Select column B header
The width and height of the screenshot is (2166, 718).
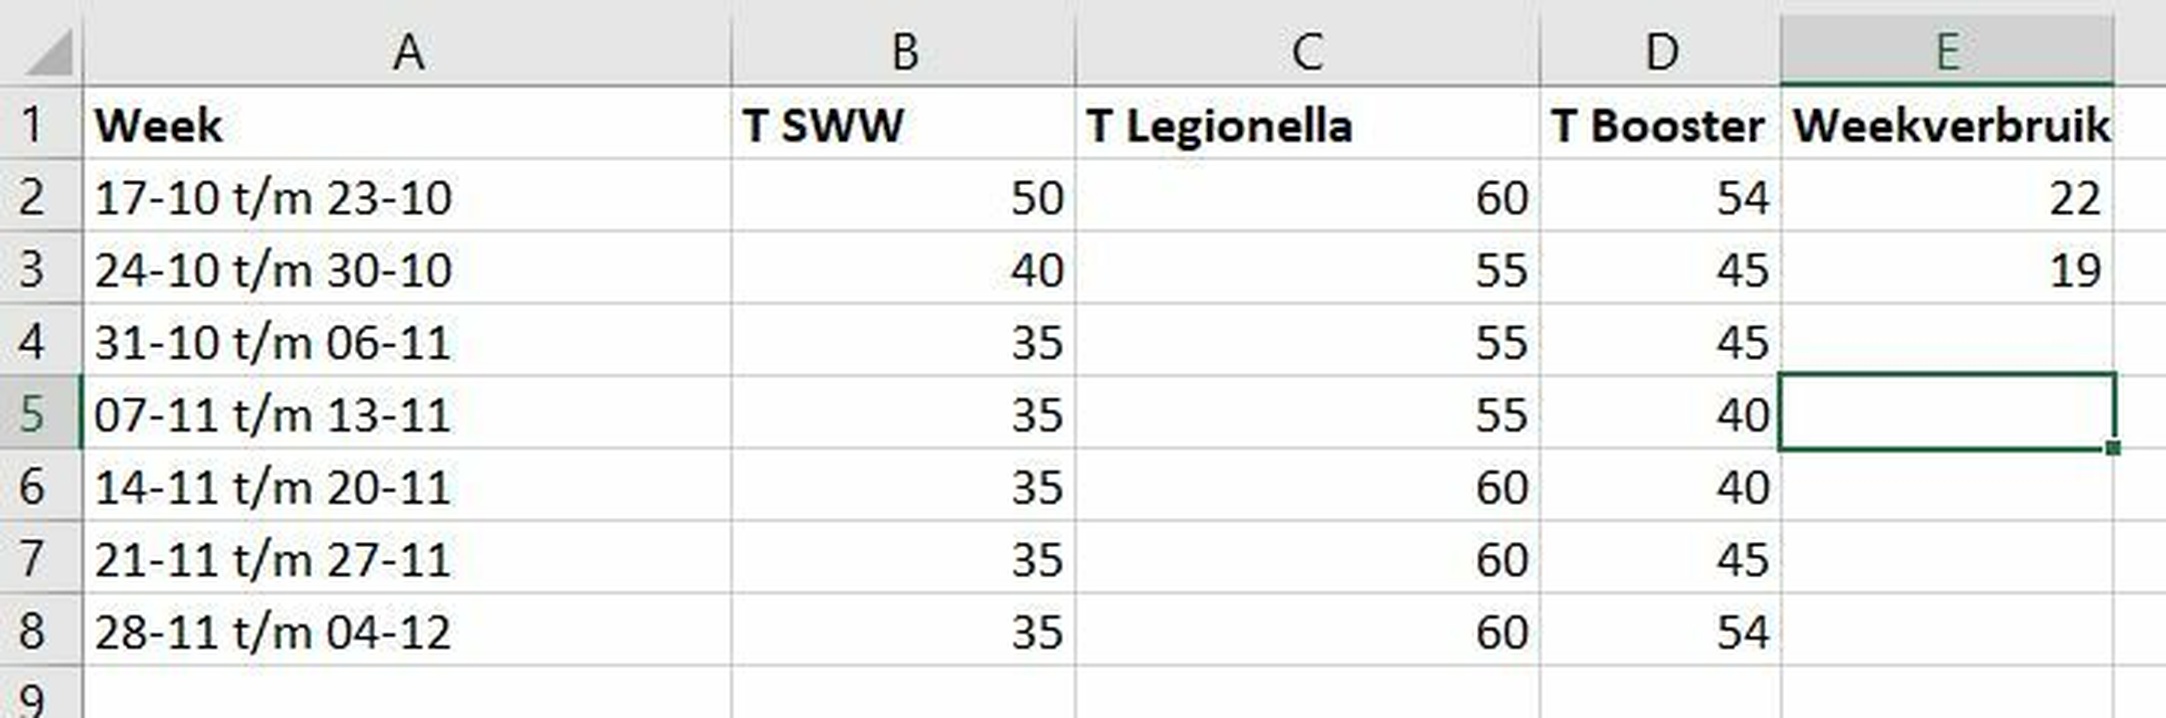pyautogui.click(x=903, y=52)
